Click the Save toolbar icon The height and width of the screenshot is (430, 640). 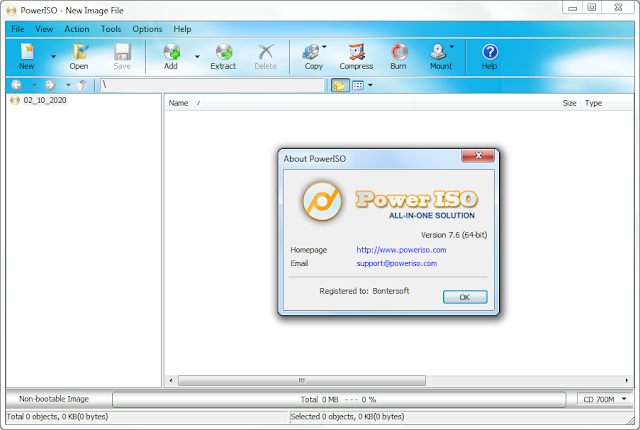point(122,52)
